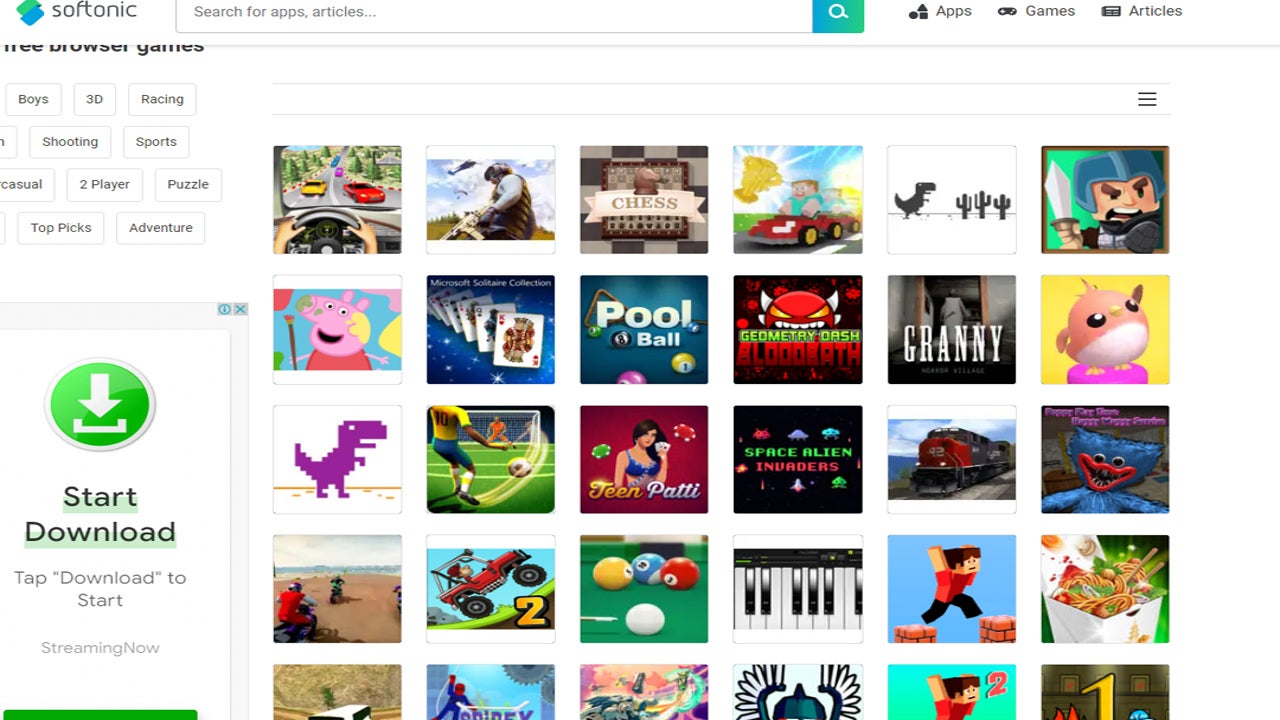Select the Shooting category tag
This screenshot has height=720, width=1280.
tap(70, 142)
